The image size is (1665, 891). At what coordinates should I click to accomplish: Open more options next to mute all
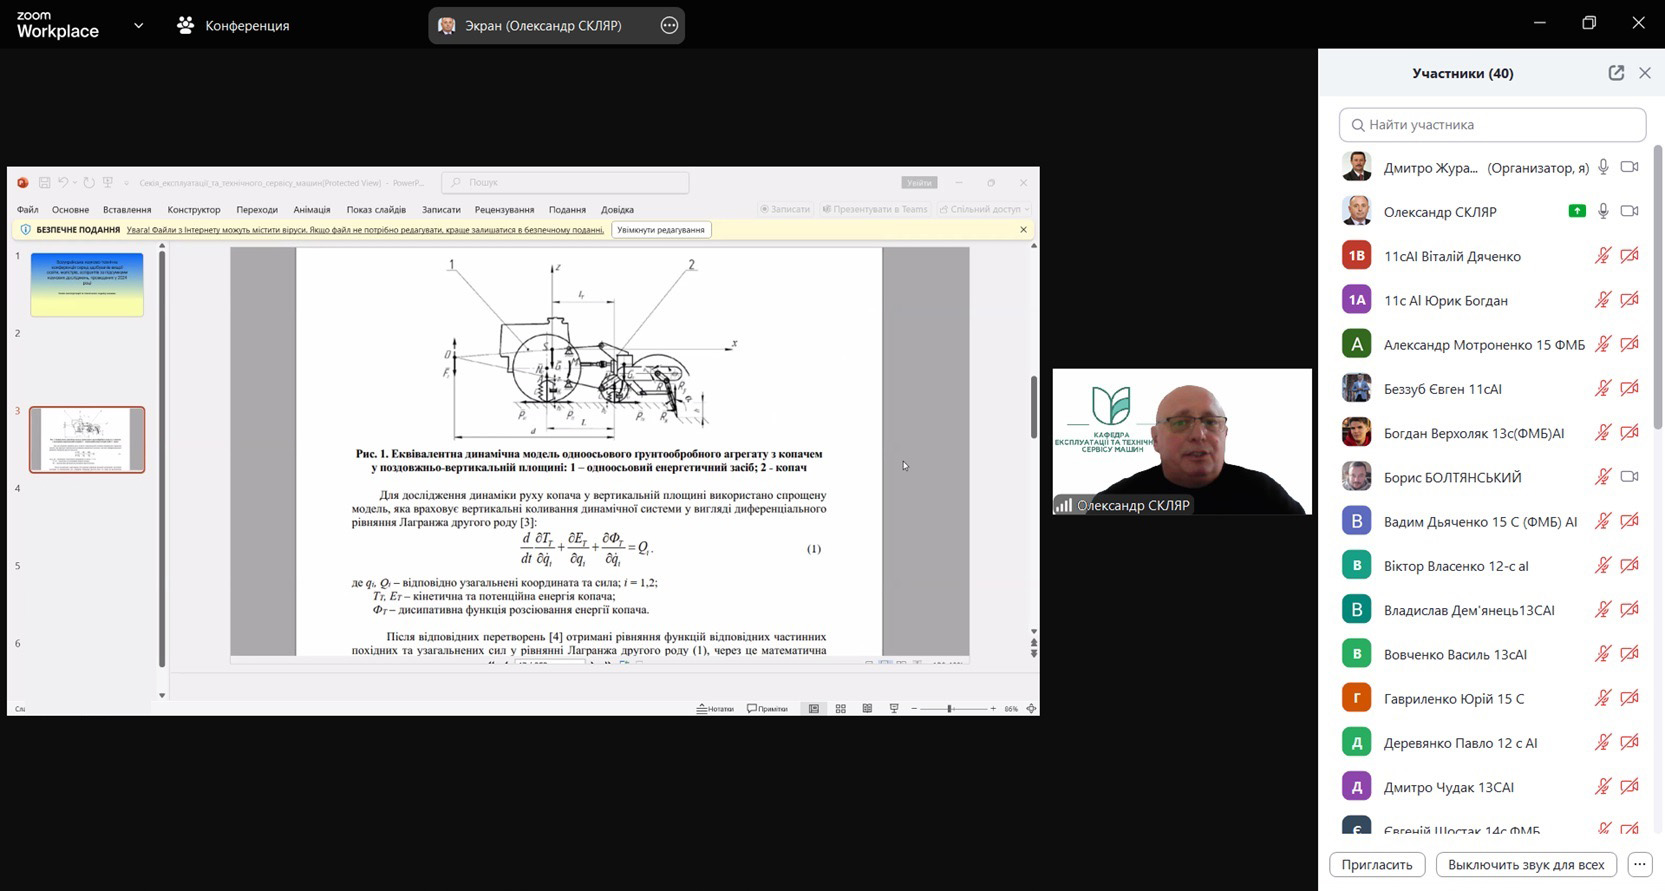1639,864
